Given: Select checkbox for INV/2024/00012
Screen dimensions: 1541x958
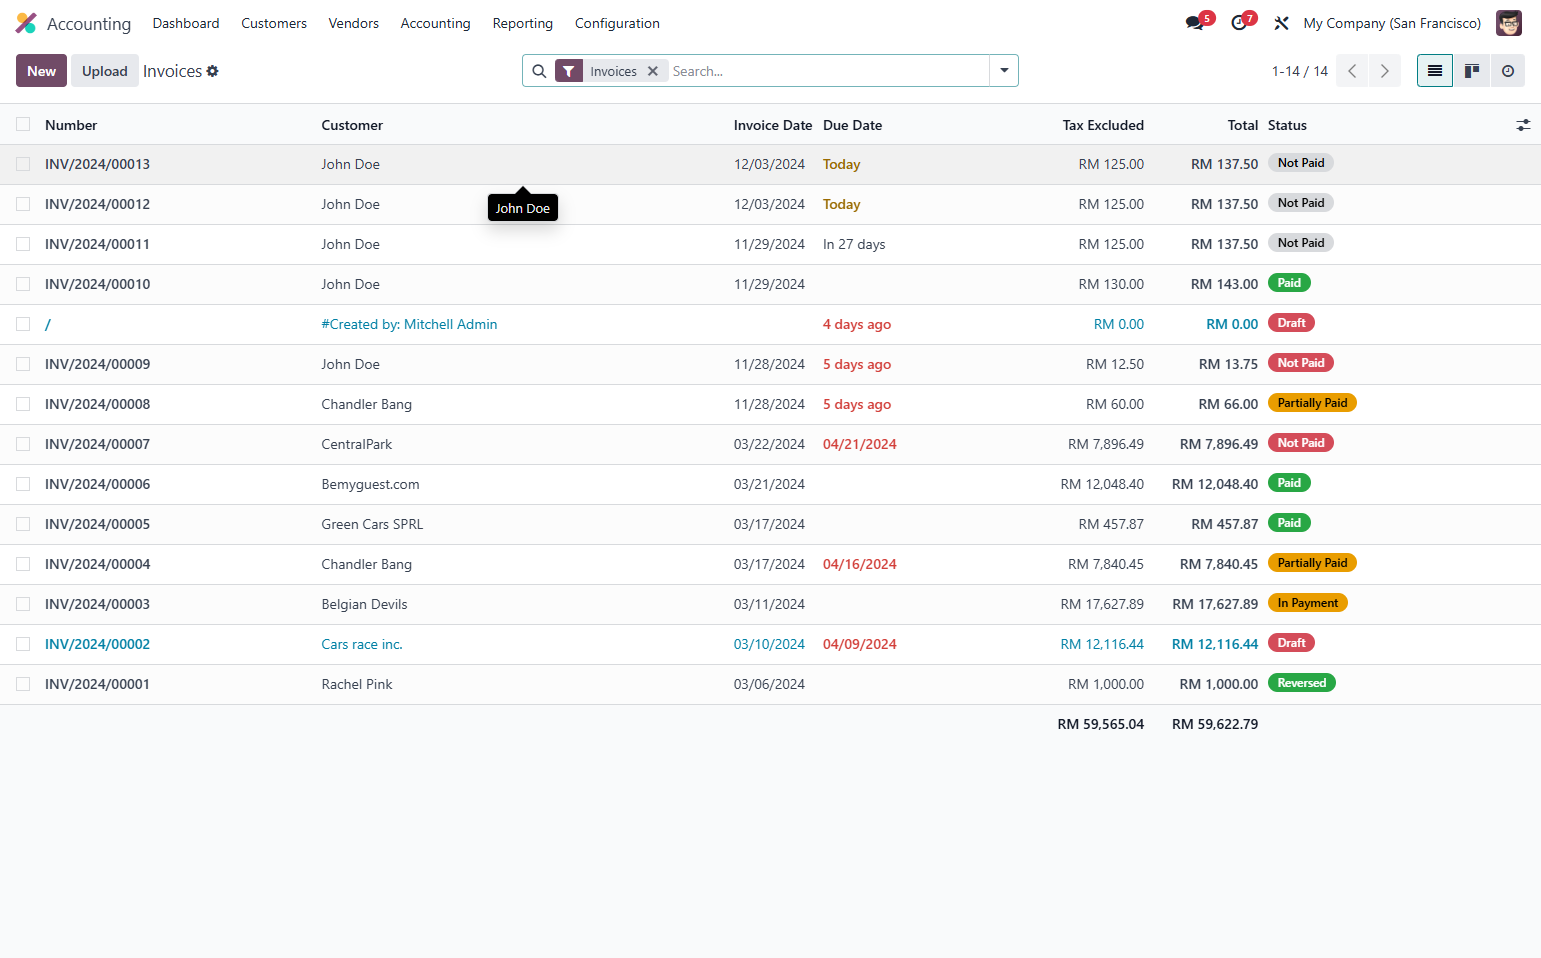Looking at the screenshot, I should click(23, 204).
